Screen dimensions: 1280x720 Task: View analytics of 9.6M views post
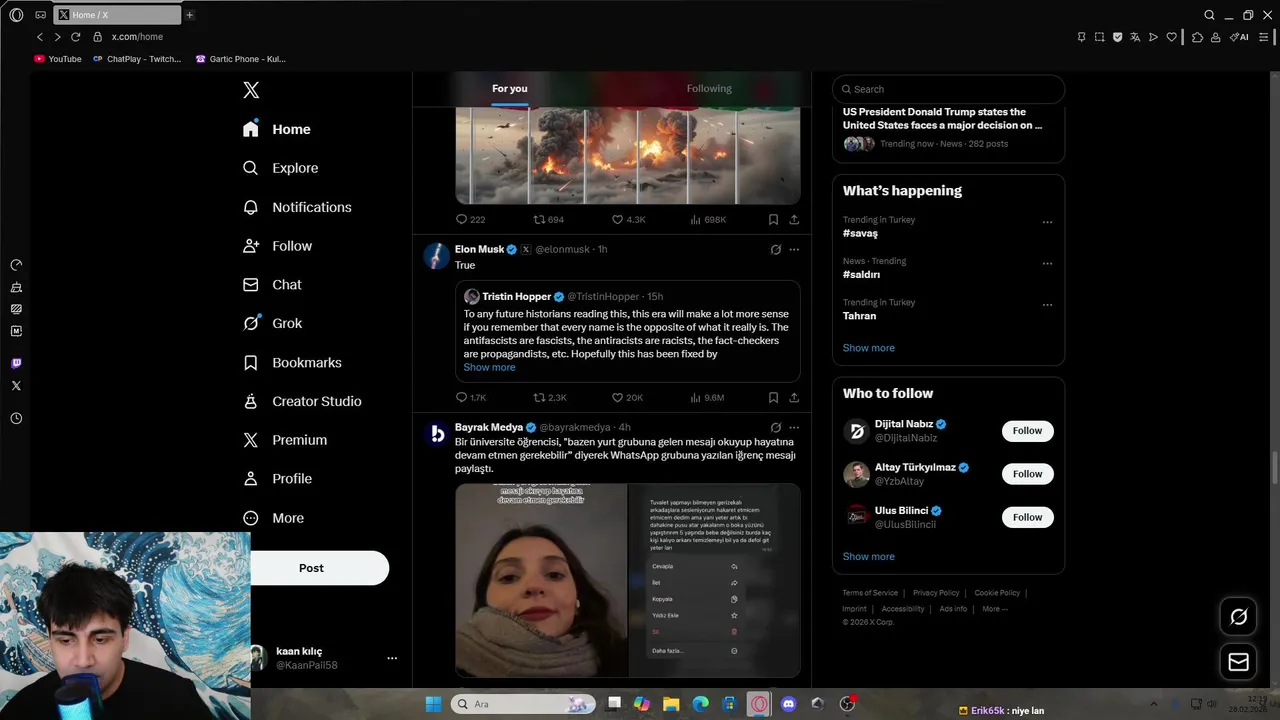[707, 397]
